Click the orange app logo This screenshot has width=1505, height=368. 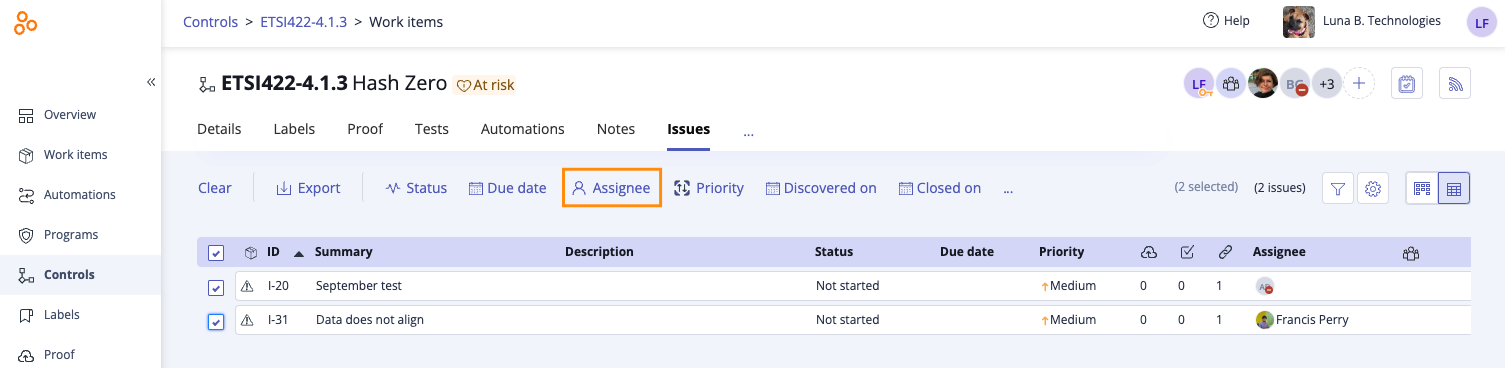pyautogui.click(x=26, y=24)
